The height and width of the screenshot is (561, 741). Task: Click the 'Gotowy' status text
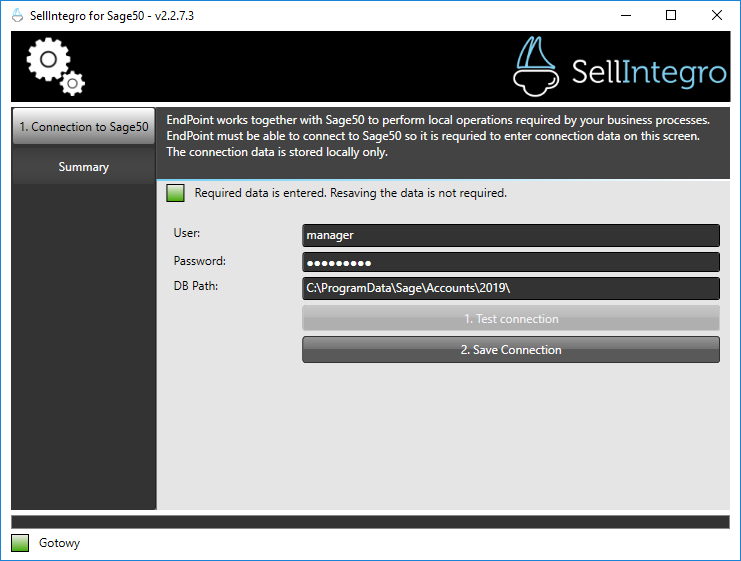click(59, 543)
